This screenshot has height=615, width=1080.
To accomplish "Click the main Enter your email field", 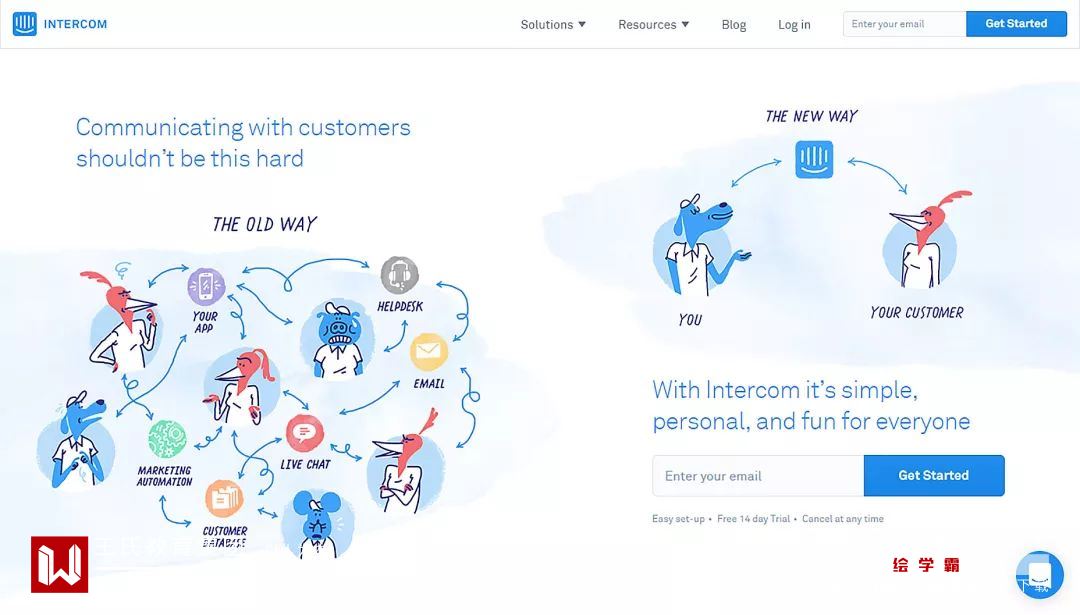I will (x=758, y=476).
